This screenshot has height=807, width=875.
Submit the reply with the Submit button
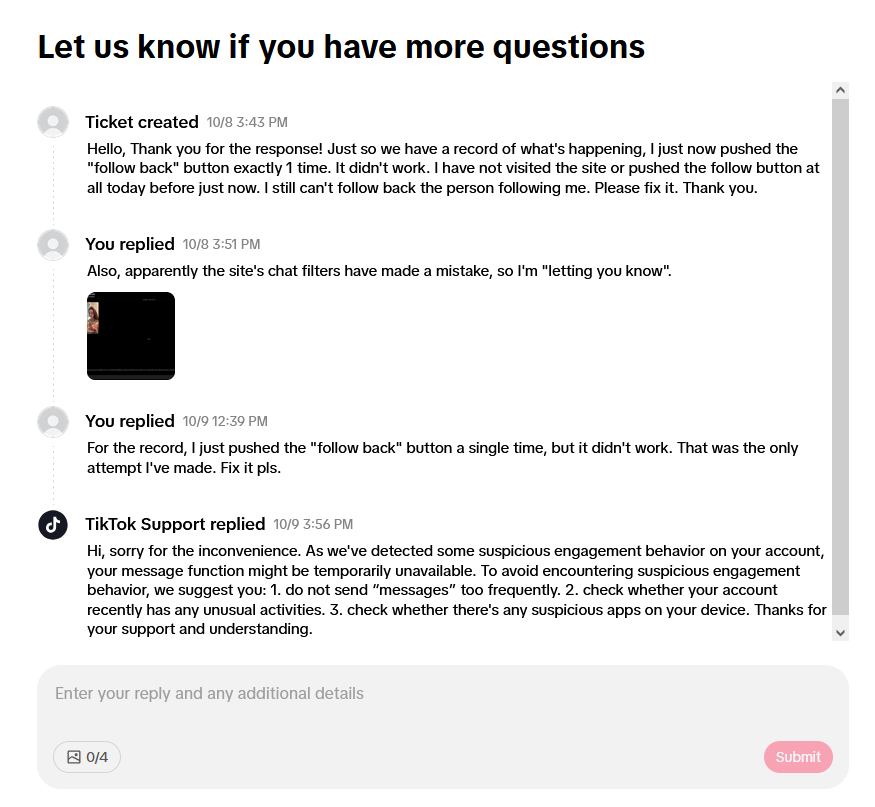click(798, 757)
